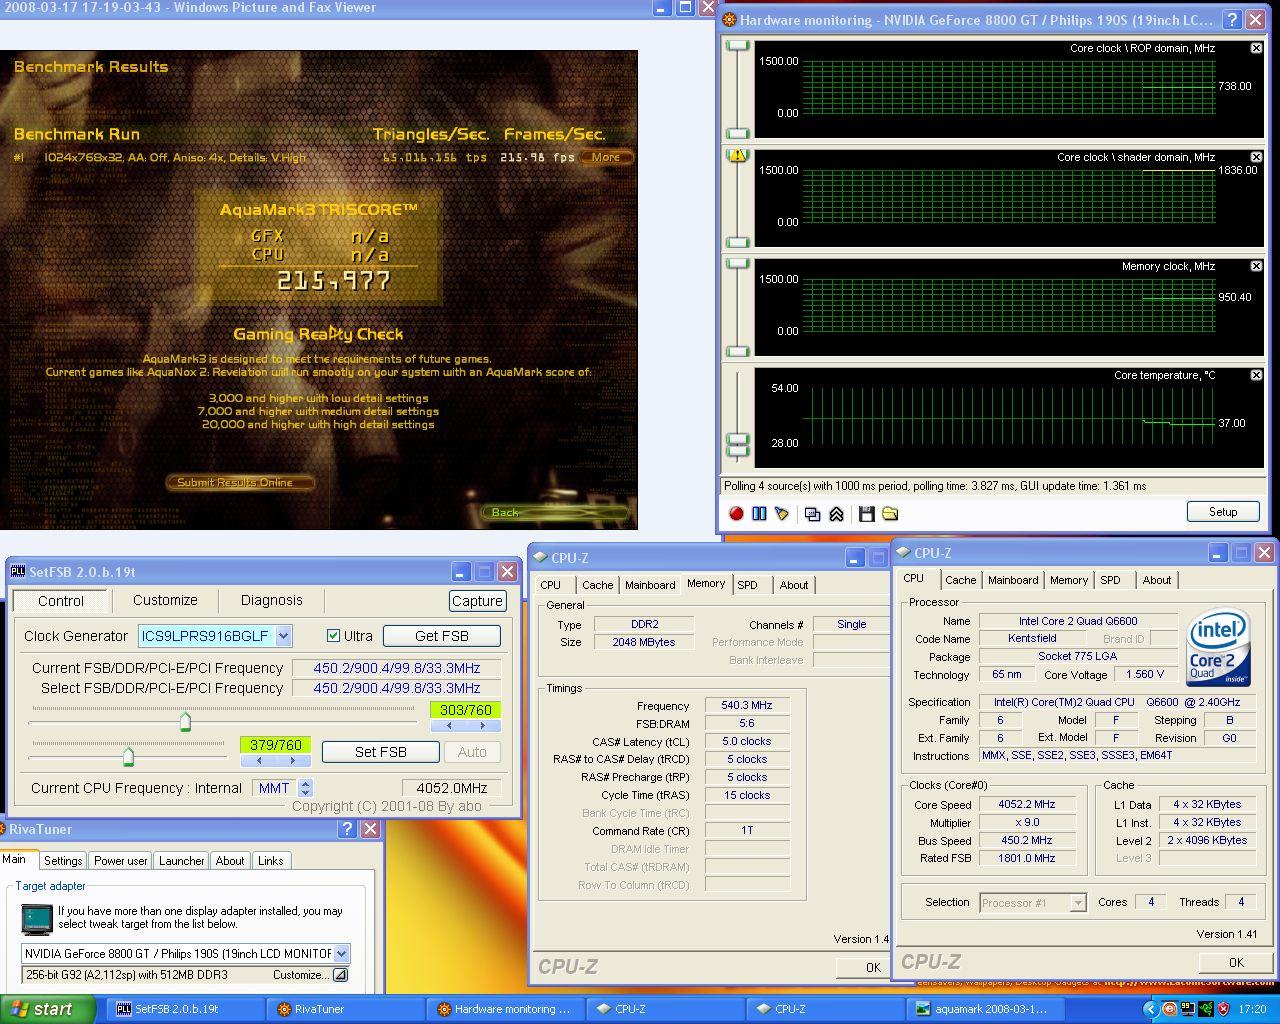Click the Capture button in SetFSB
This screenshot has width=1280, height=1024.
coord(477,601)
